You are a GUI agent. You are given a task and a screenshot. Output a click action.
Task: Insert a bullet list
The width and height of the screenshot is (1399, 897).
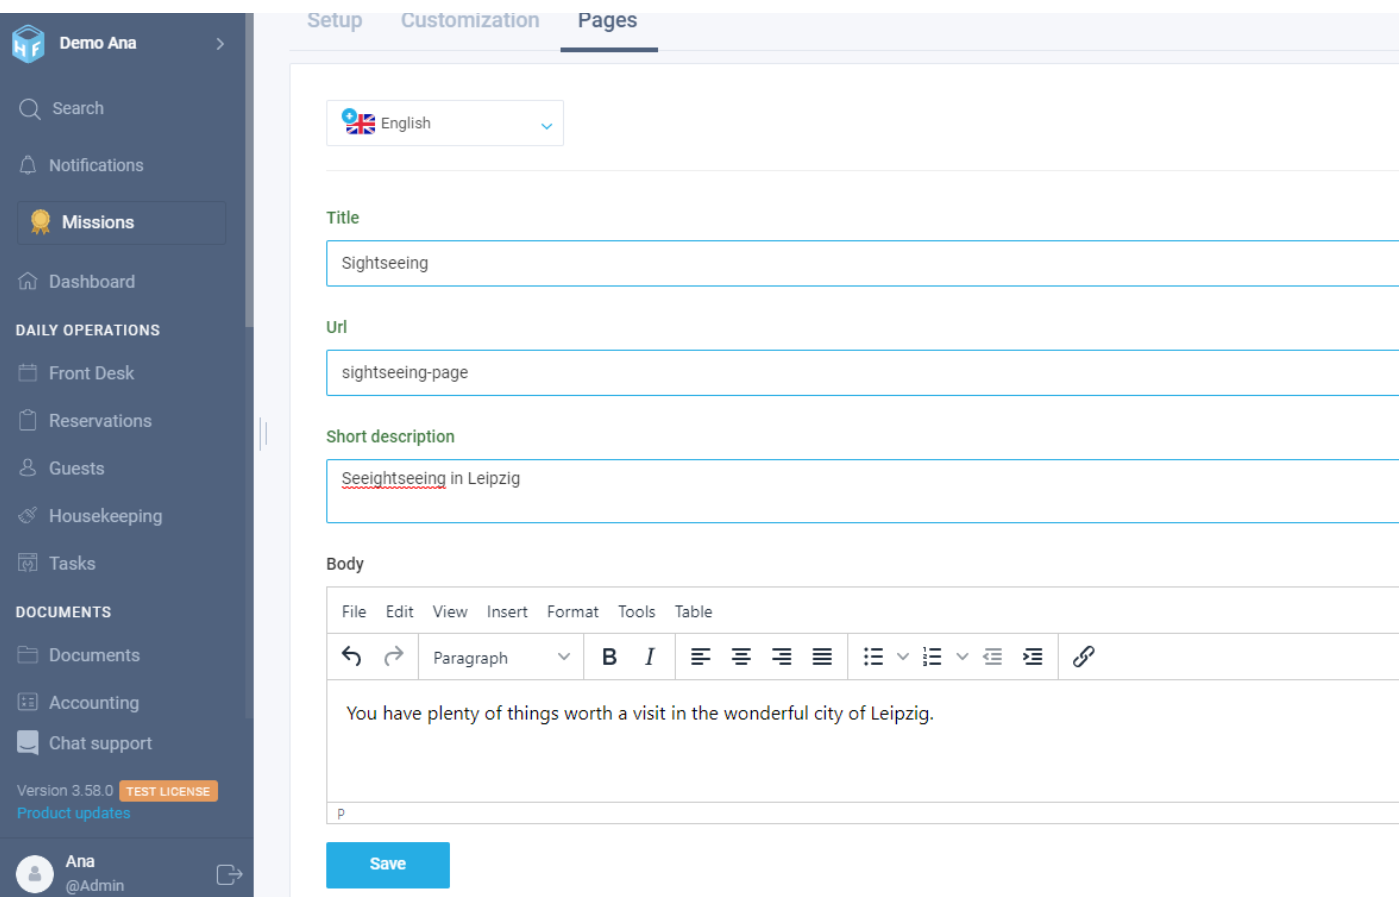[873, 657]
